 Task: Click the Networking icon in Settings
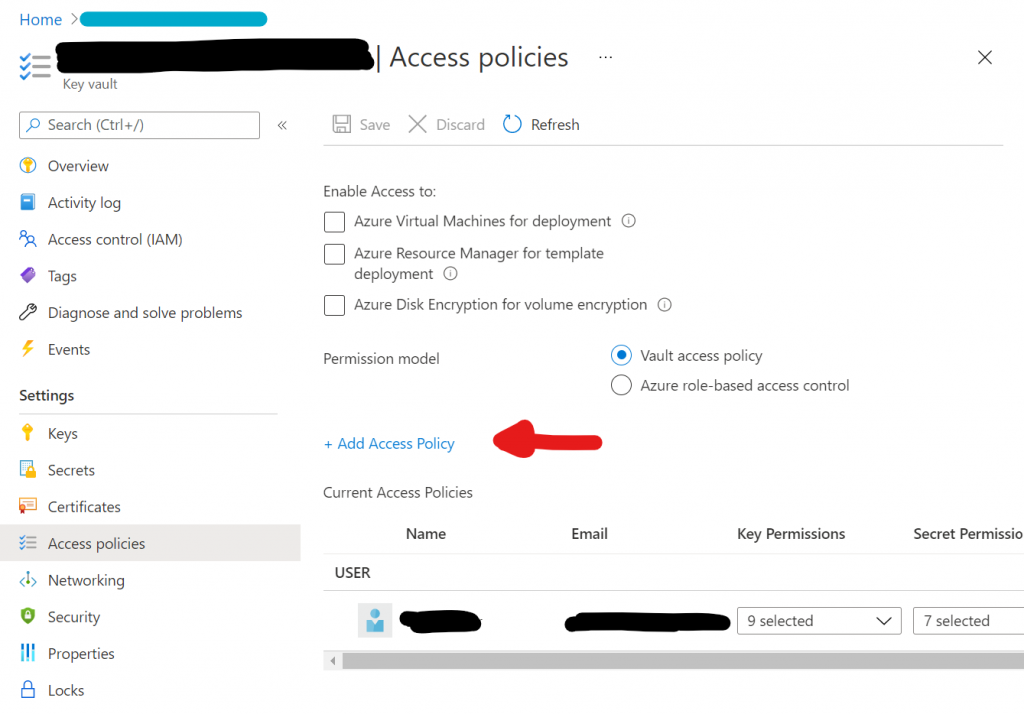click(x=28, y=579)
